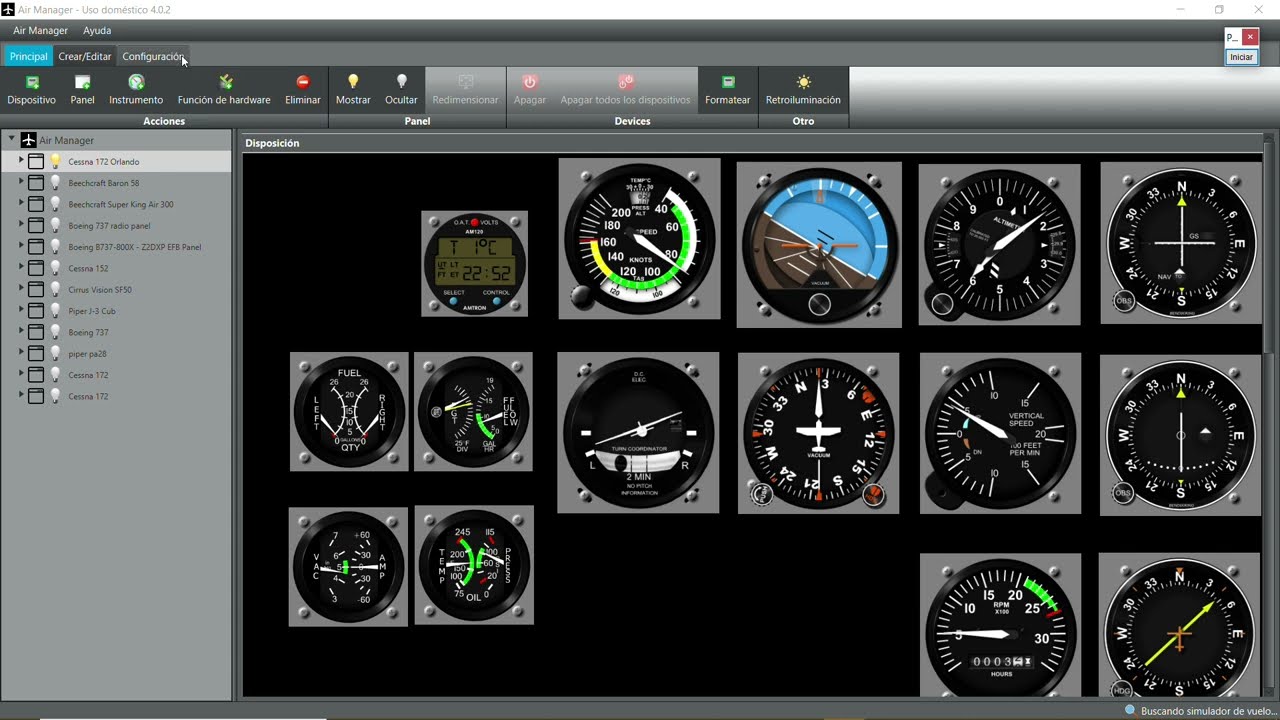The image size is (1280, 720).
Task: Click panel icon of Boeing B737-800X EFB Panel
Action: coord(36,247)
